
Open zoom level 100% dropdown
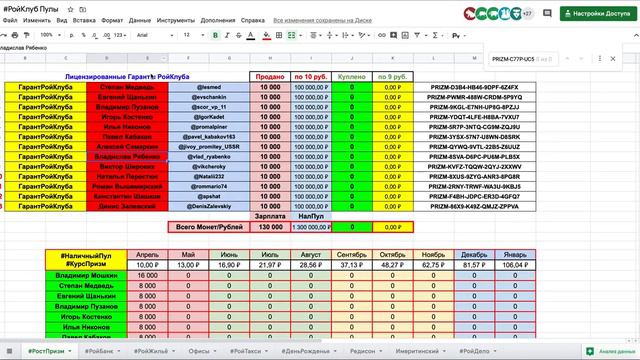(51, 35)
